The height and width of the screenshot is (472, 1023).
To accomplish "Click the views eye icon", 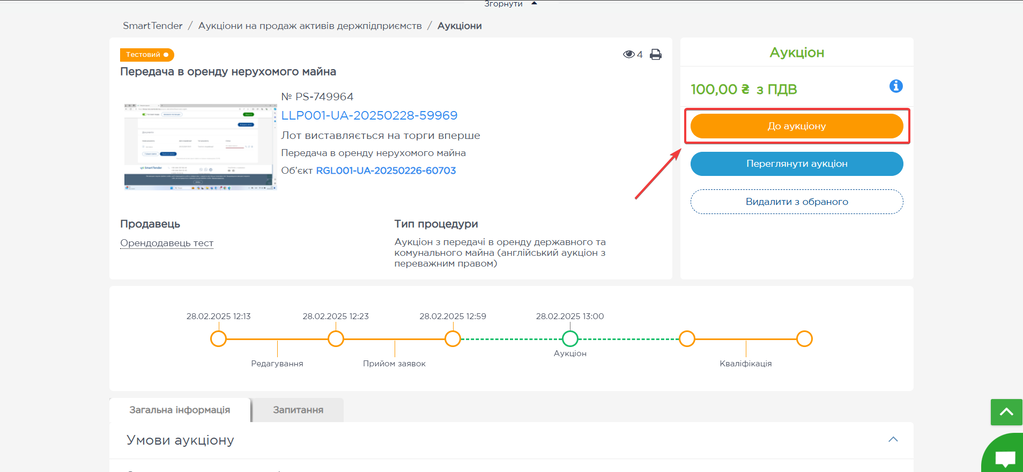I will (629, 55).
